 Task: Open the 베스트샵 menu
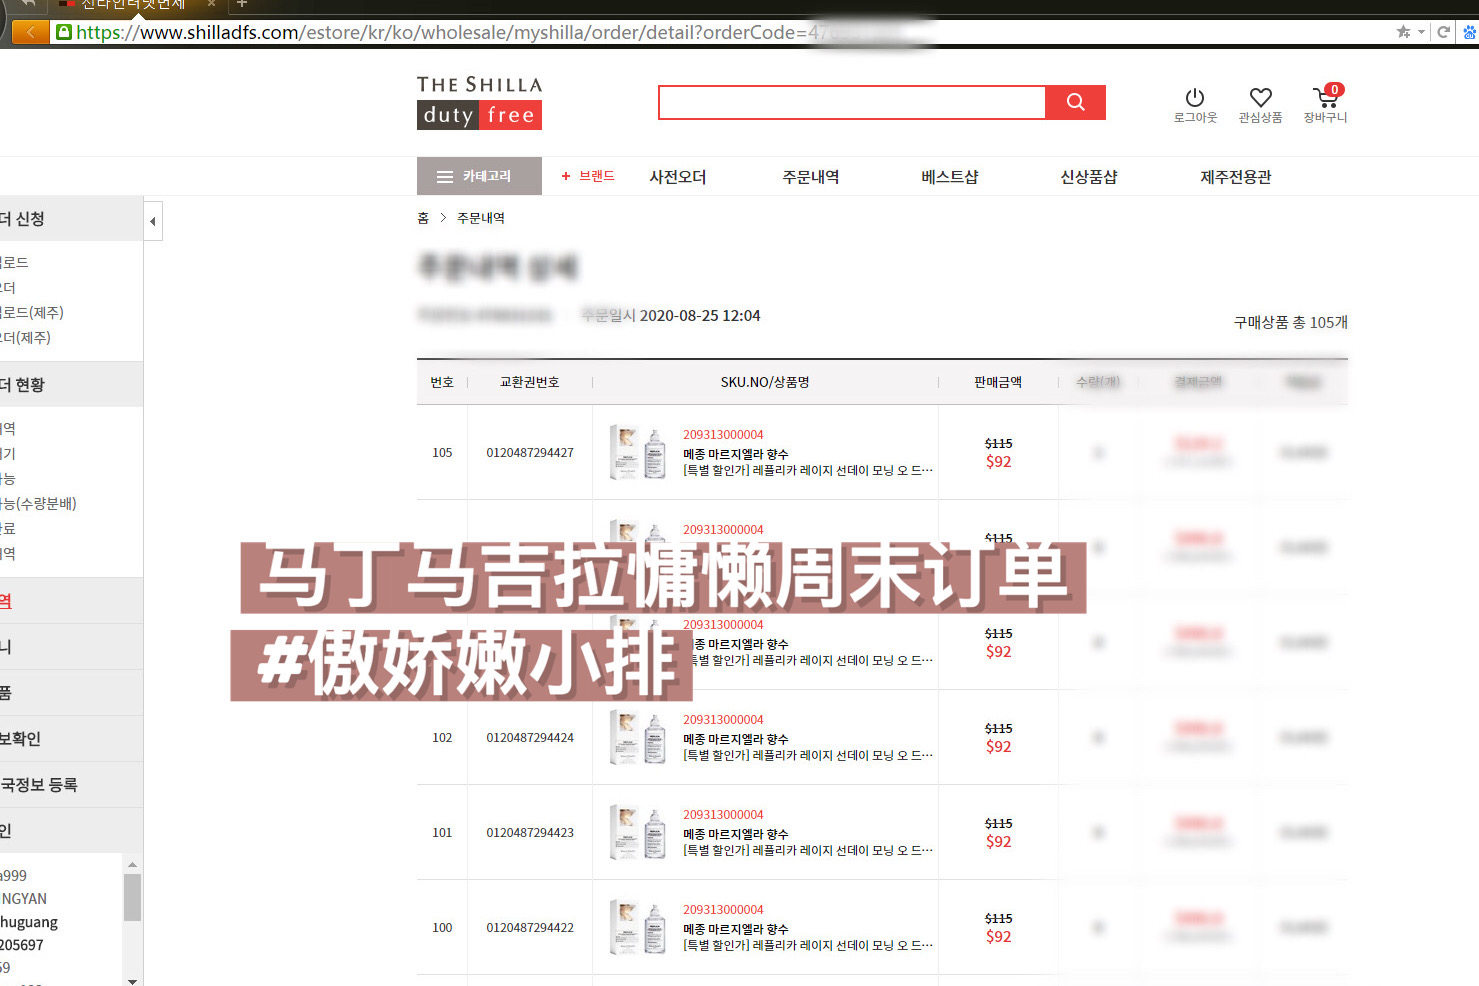(950, 177)
